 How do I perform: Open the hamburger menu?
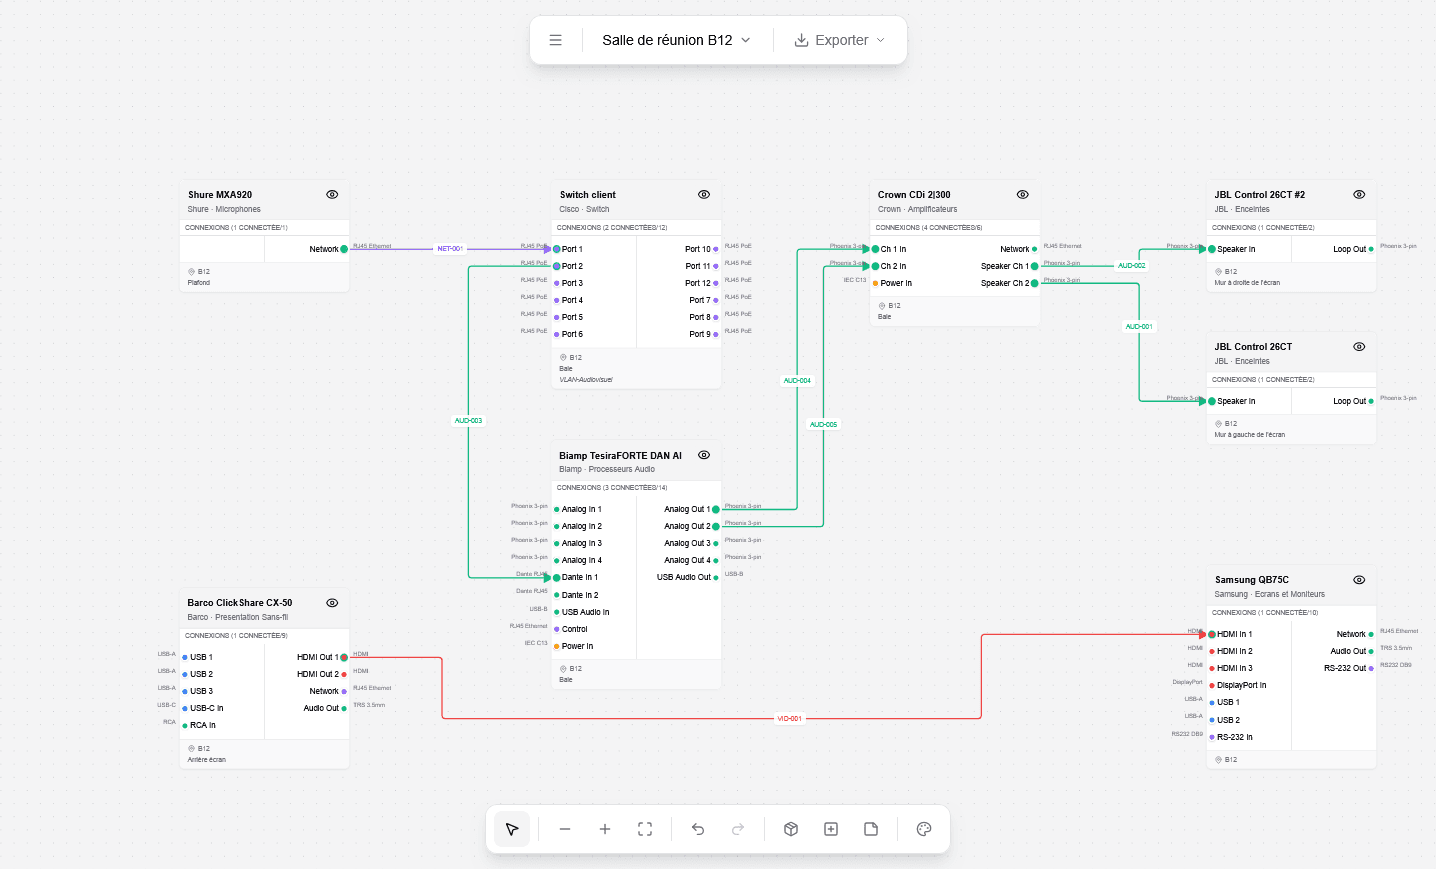tap(556, 40)
